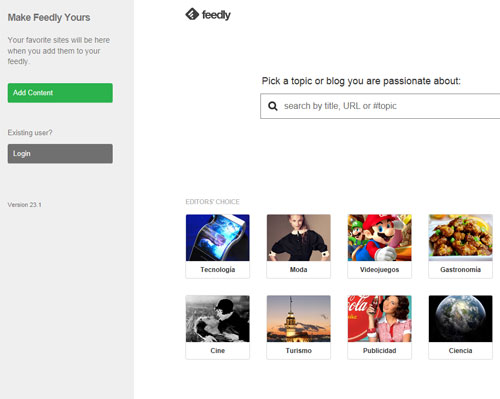This screenshot has width=500, height=399.
Task: Open the Gastronomía food image
Action: [460, 238]
